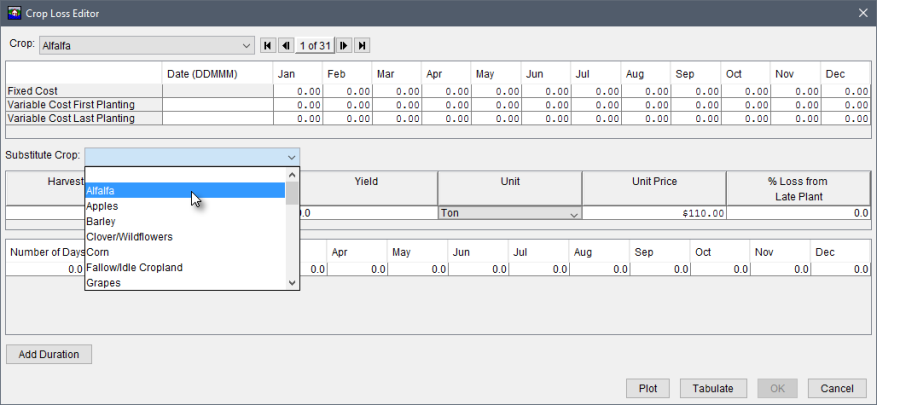The height and width of the screenshot is (405, 900).
Task: Advance to the next crop record
Action: 343,45
